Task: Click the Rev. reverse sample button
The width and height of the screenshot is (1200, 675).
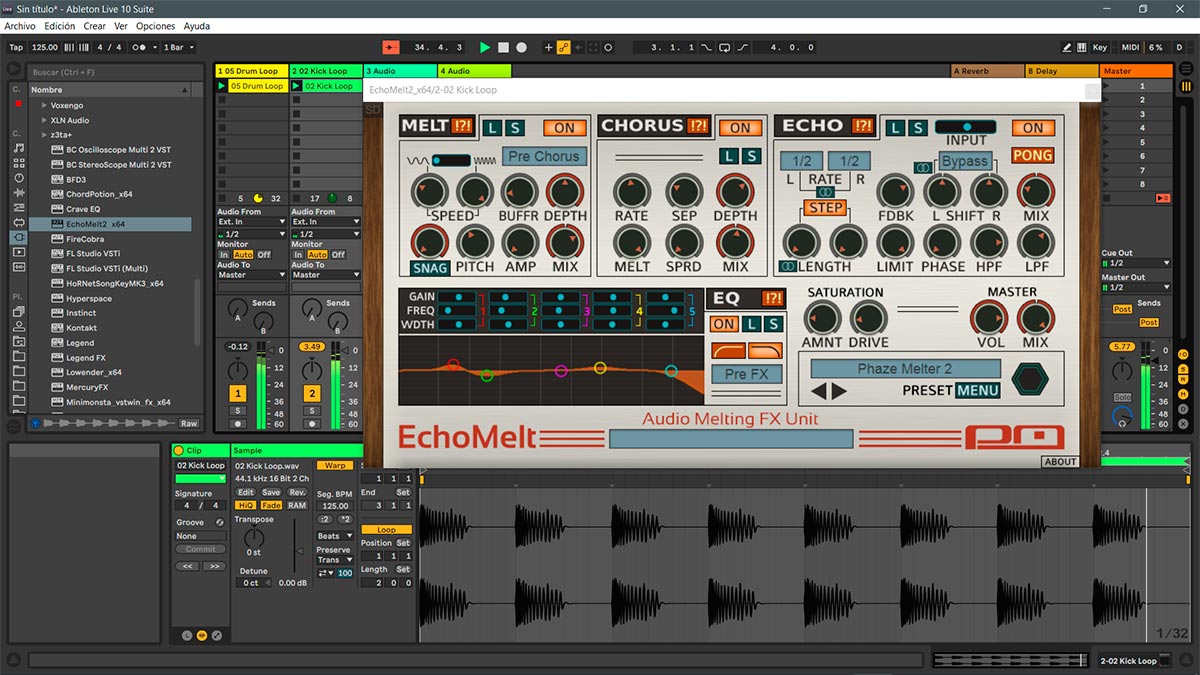Action: (297, 493)
